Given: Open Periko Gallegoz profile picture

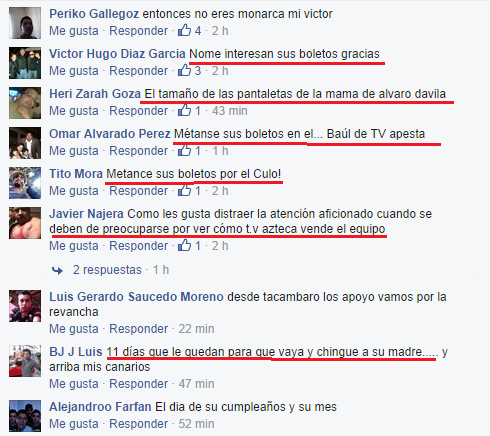Looking at the screenshot, I should pos(25,23).
